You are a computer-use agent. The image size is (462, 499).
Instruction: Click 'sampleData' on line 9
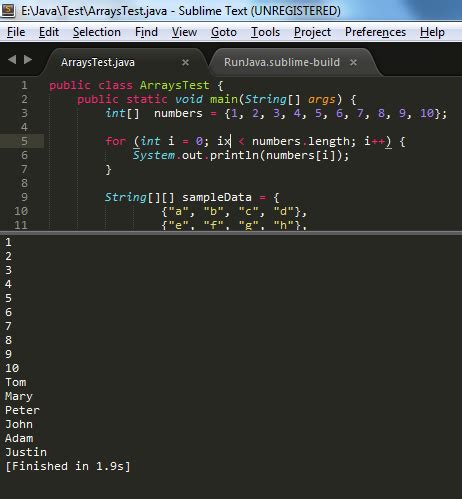click(x=217, y=197)
